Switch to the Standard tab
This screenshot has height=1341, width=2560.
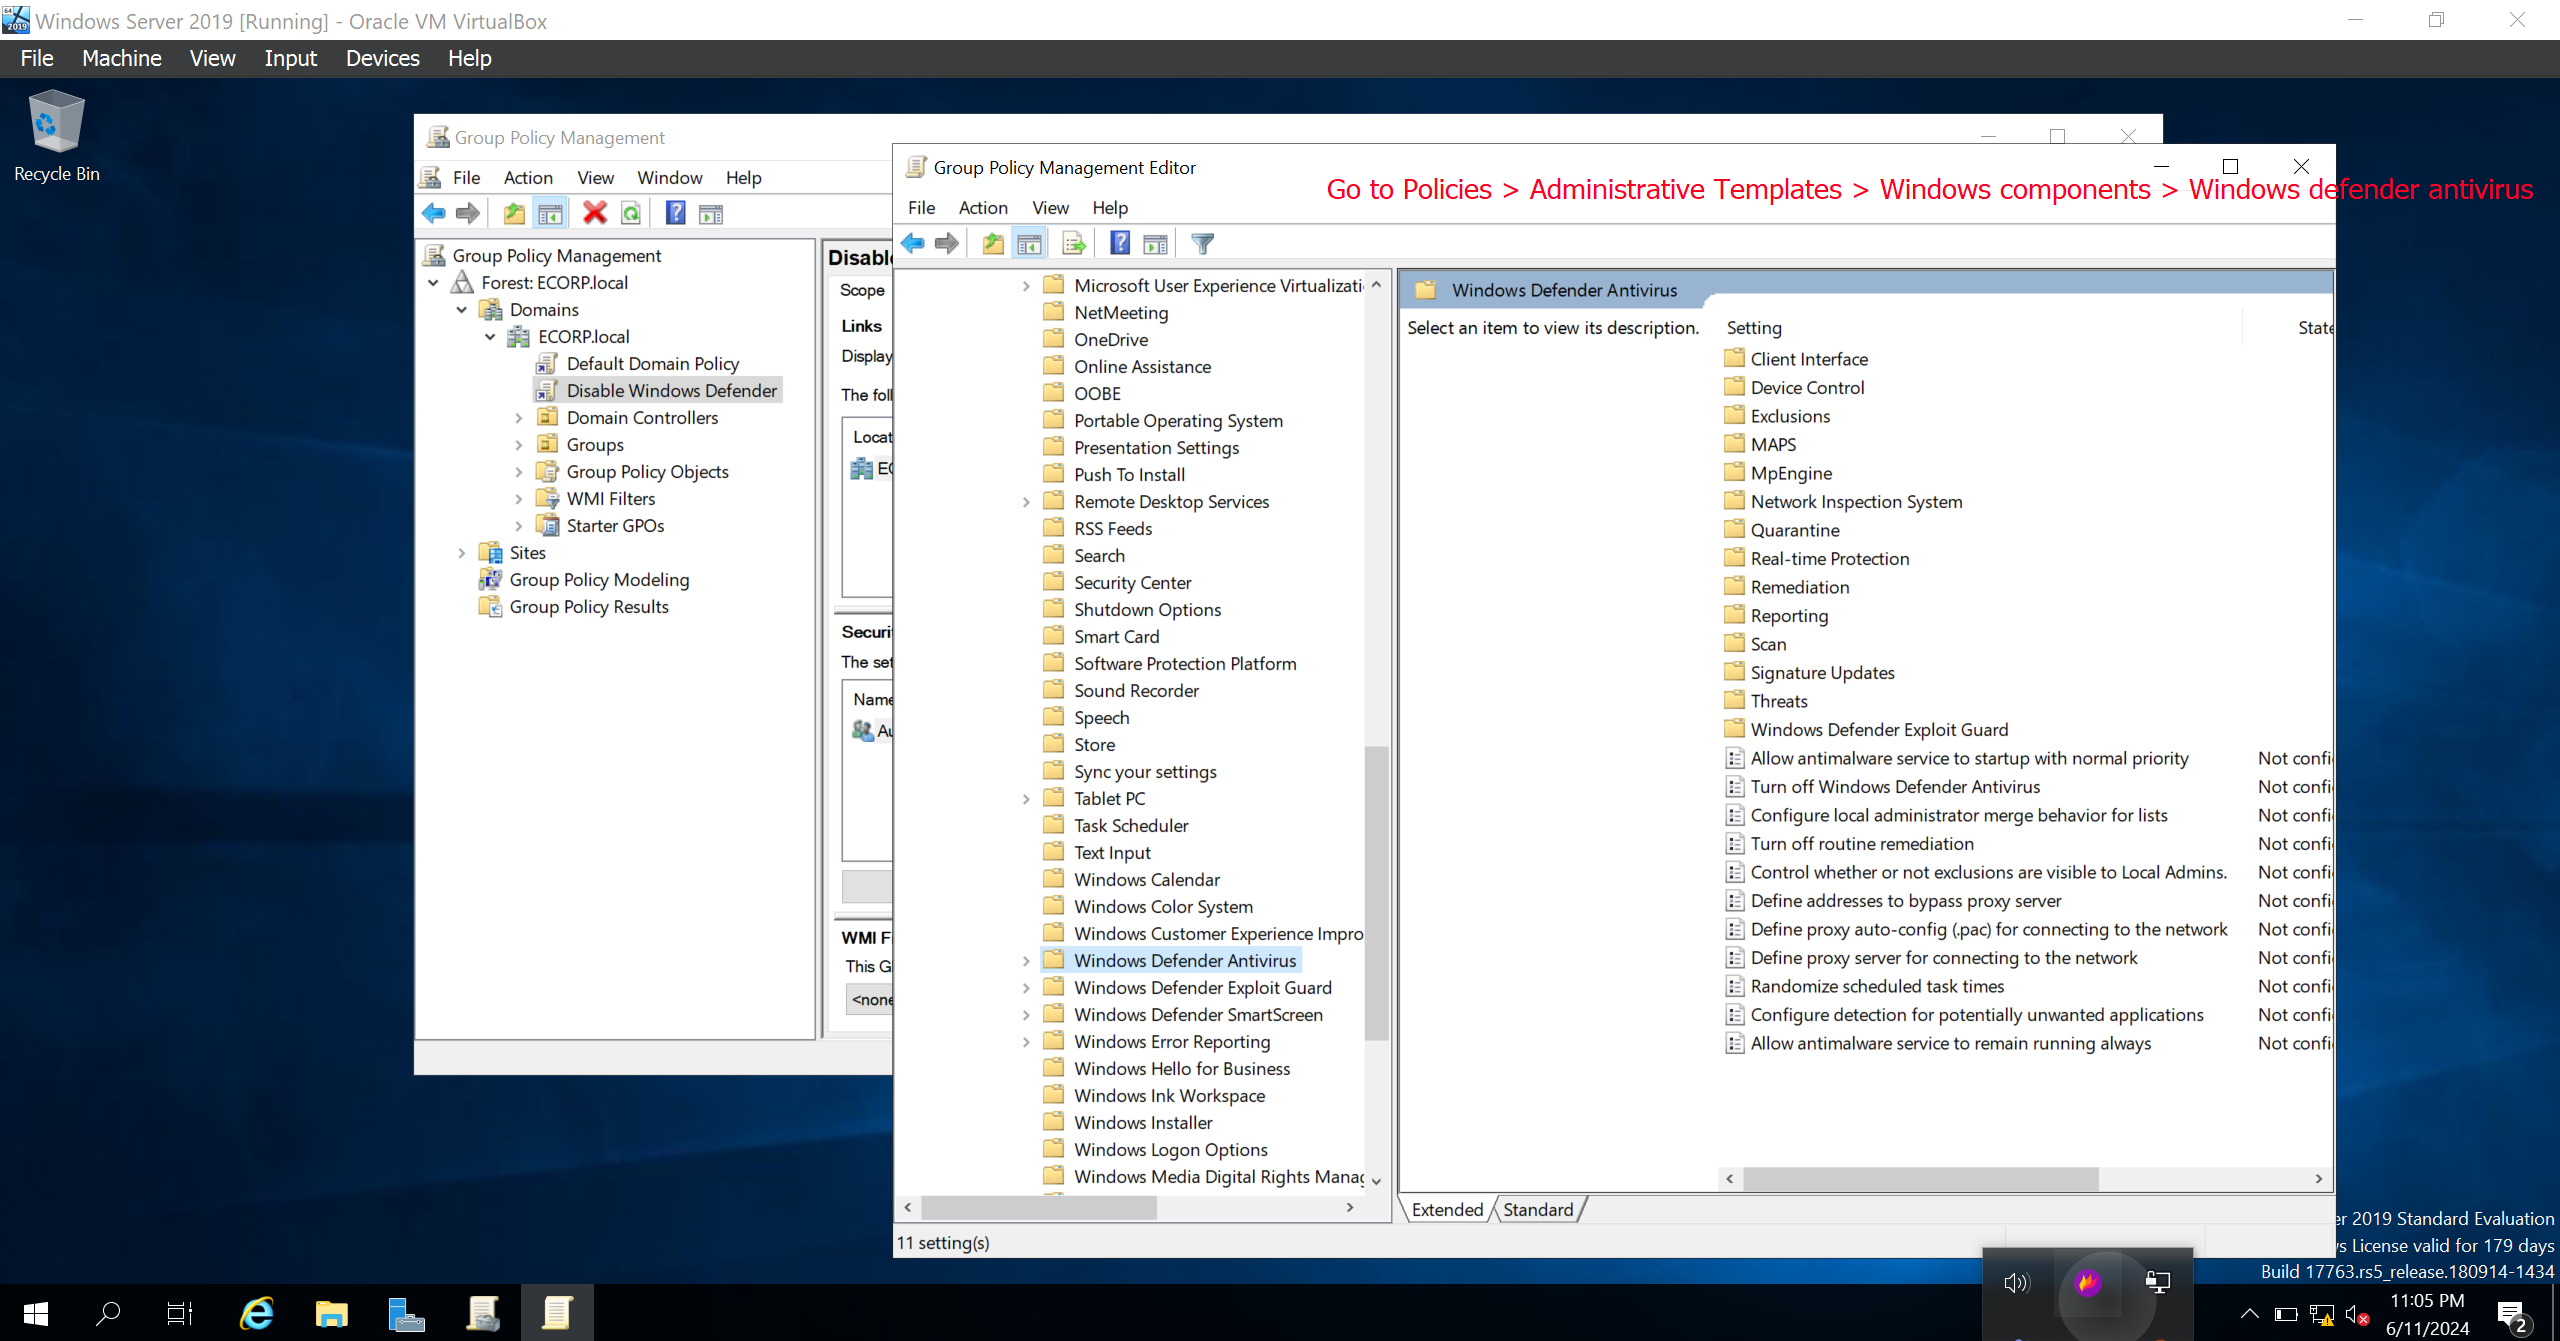click(x=1538, y=1209)
